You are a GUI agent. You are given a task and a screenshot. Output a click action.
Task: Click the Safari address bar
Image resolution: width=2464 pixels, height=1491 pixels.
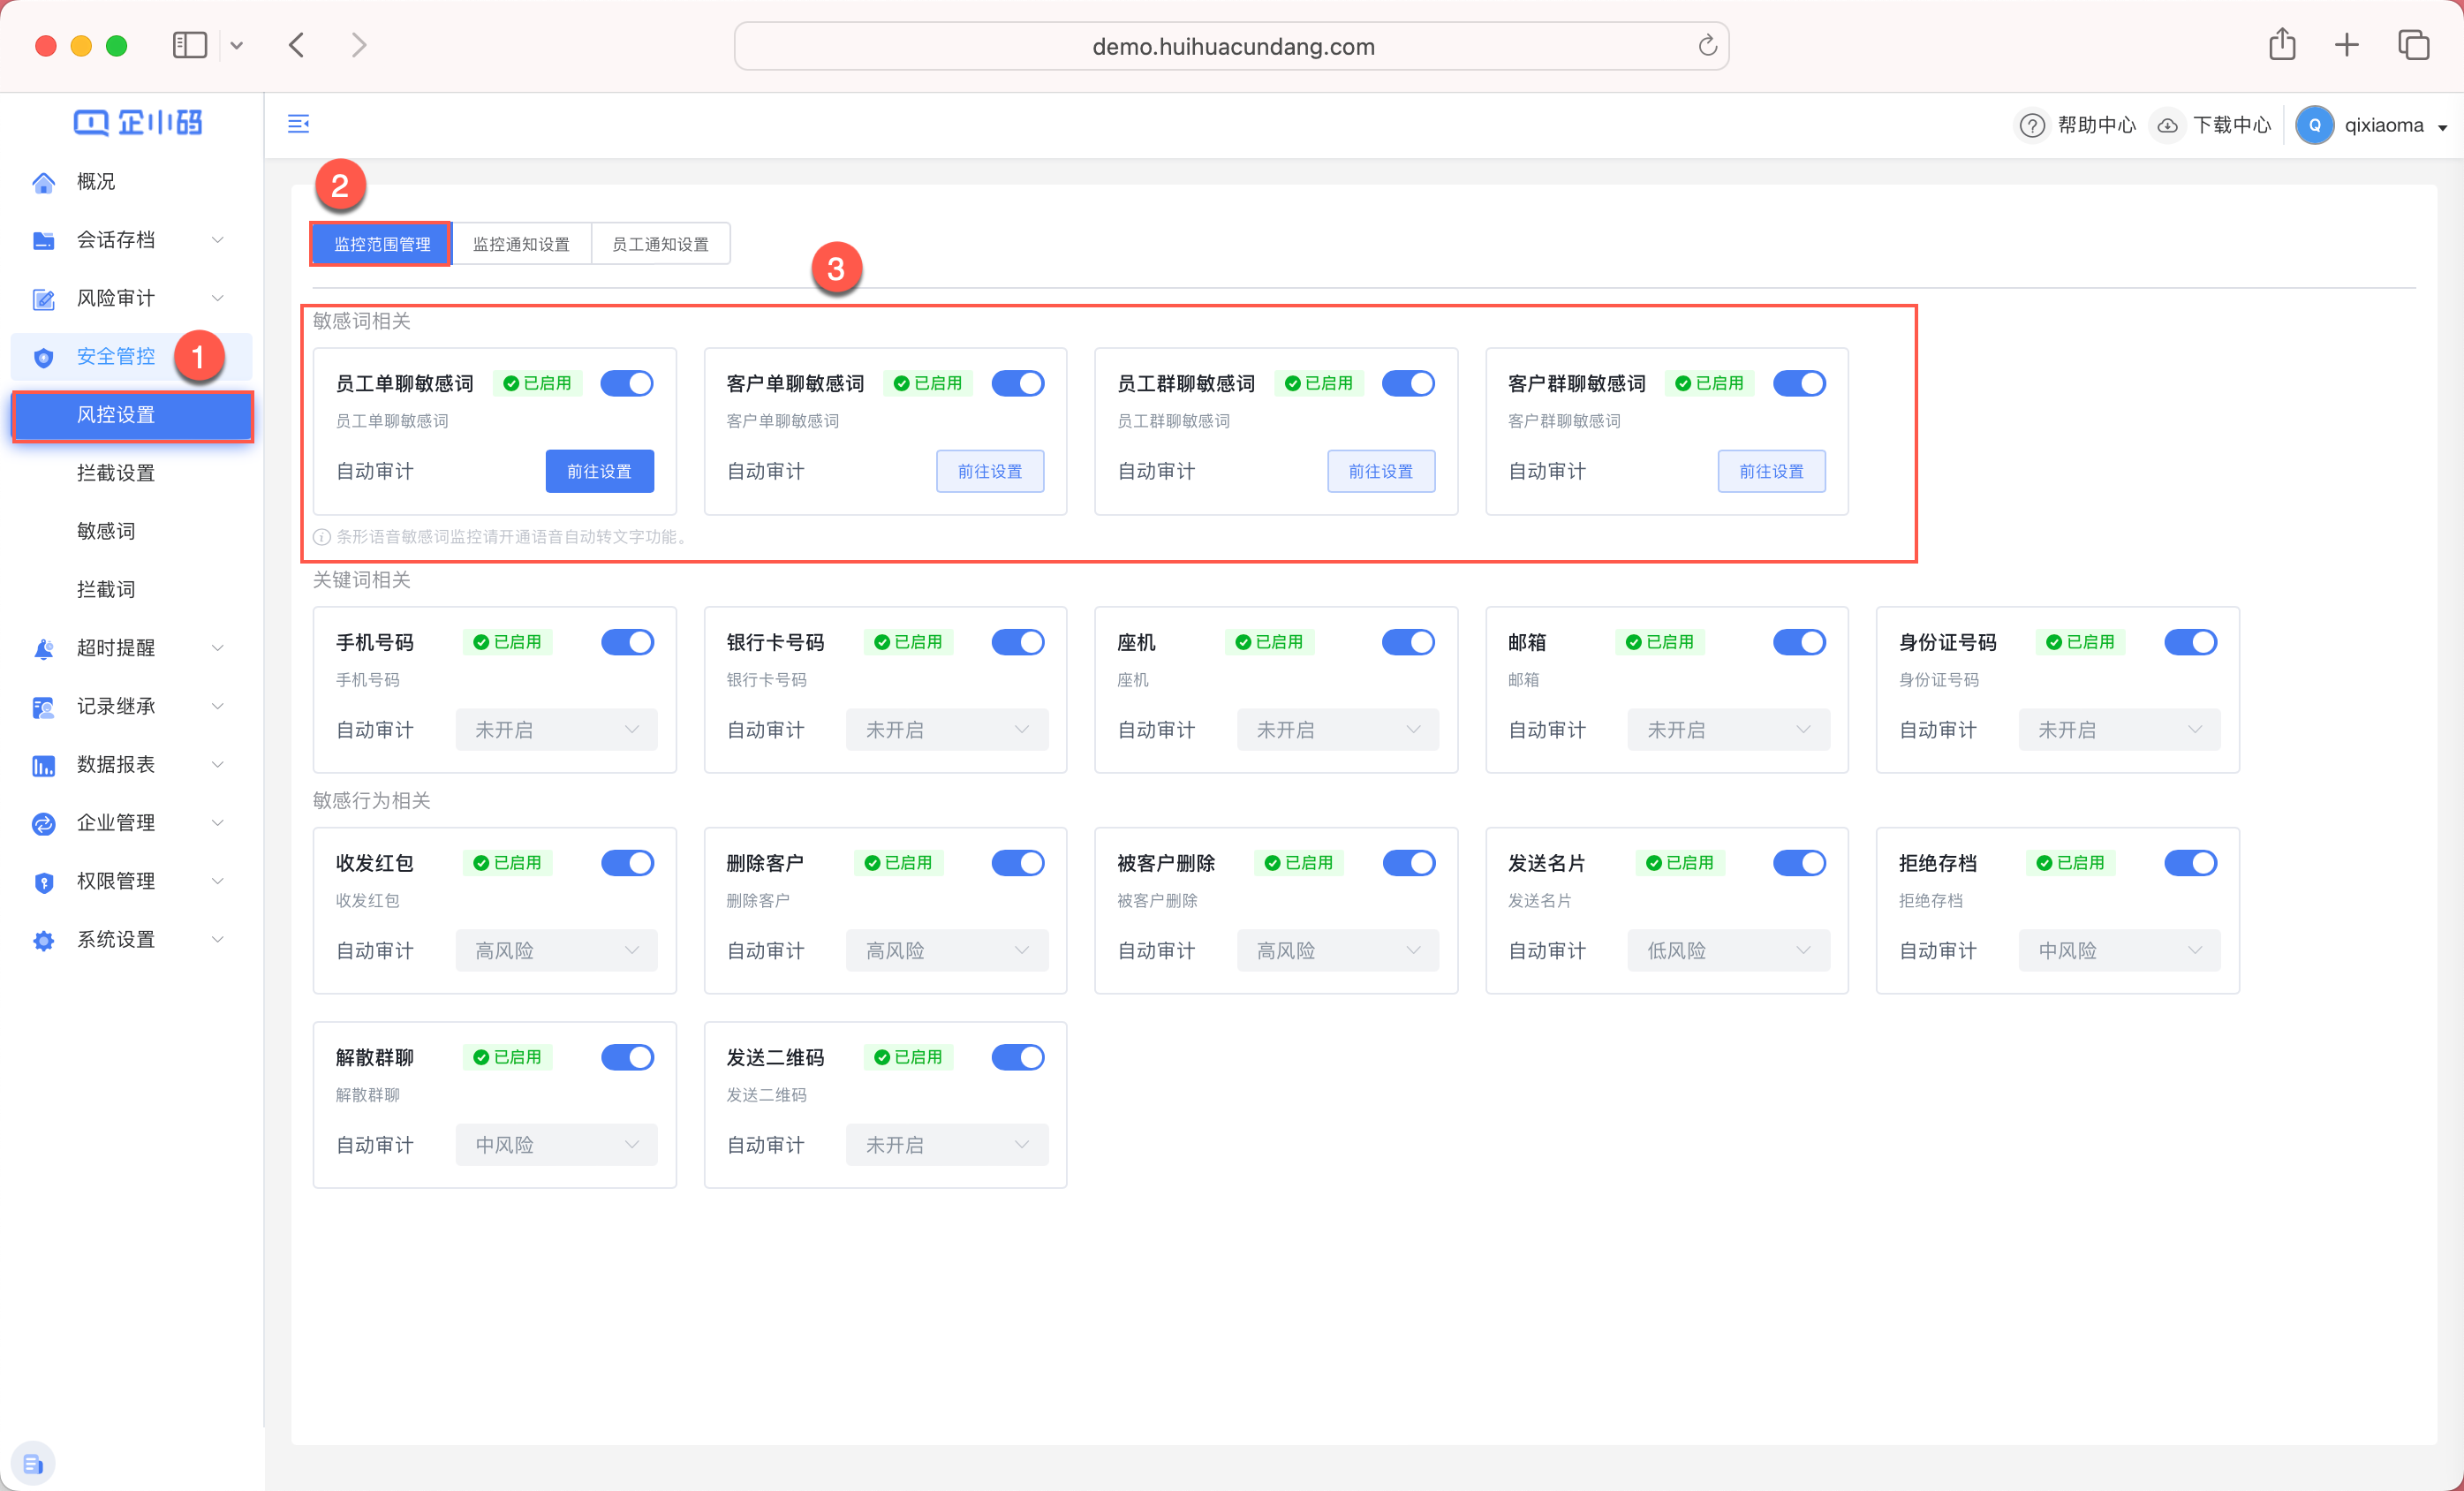coord(1231,46)
